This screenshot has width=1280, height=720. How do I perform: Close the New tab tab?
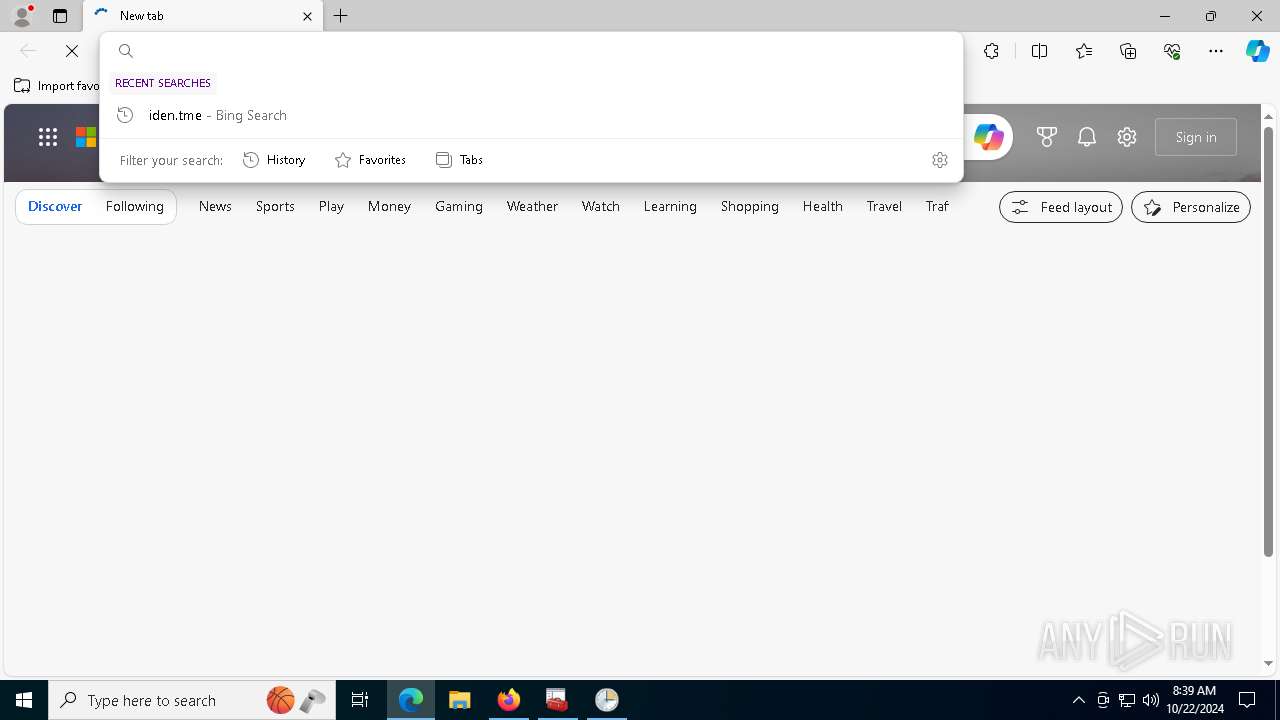307,16
